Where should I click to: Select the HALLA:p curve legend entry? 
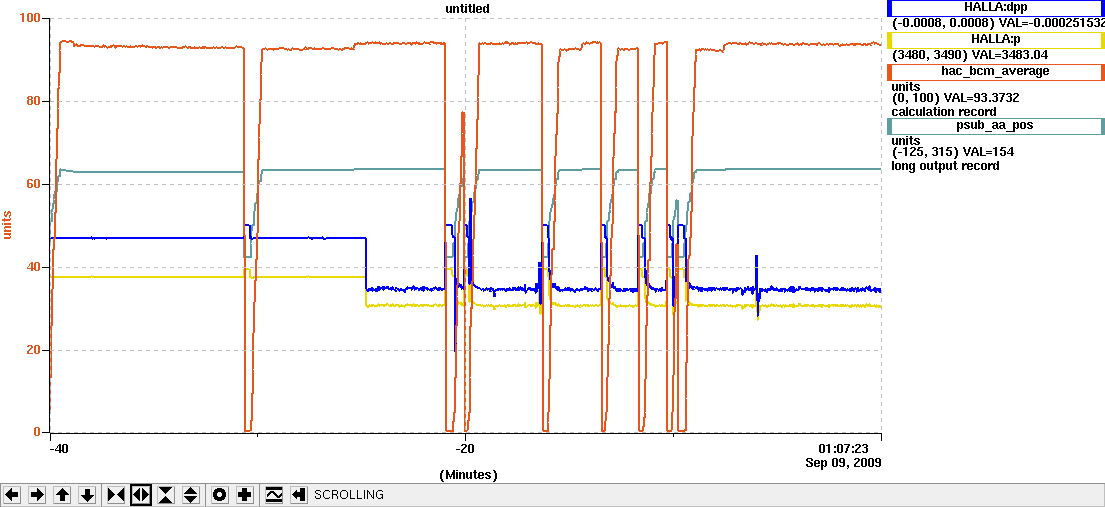pyautogui.click(x=996, y=39)
